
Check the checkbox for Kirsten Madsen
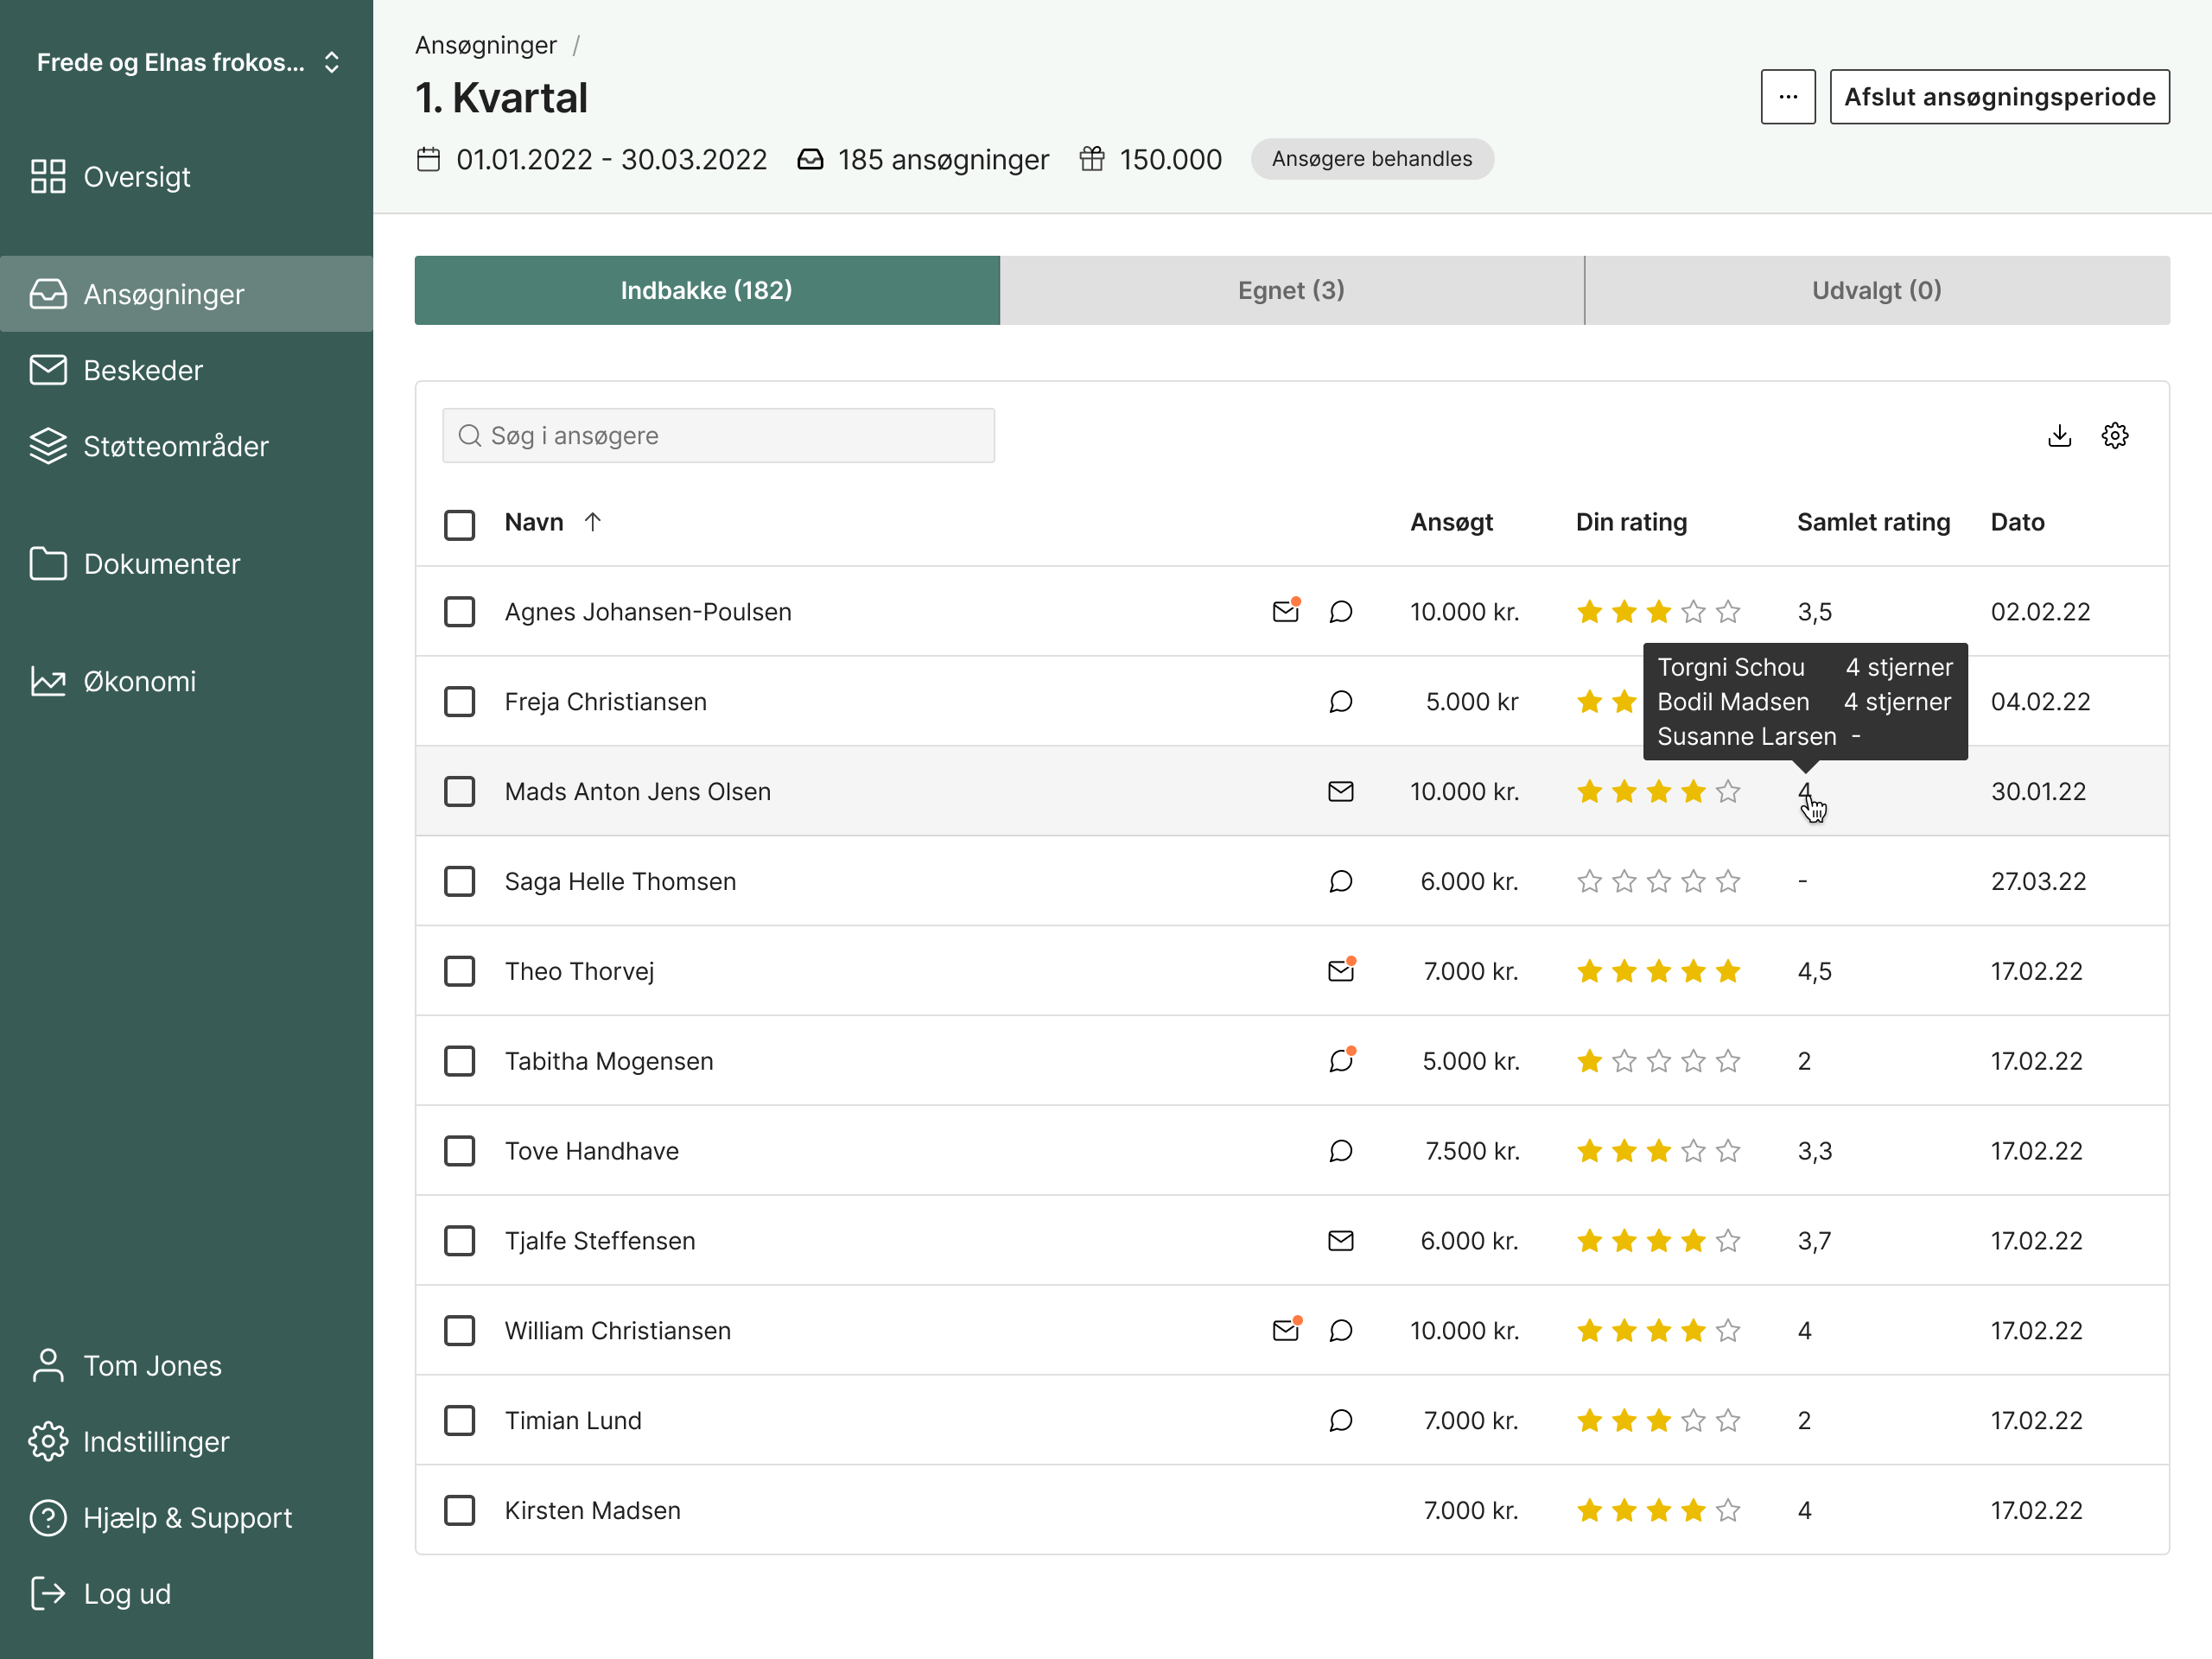click(x=459, y=1510)
